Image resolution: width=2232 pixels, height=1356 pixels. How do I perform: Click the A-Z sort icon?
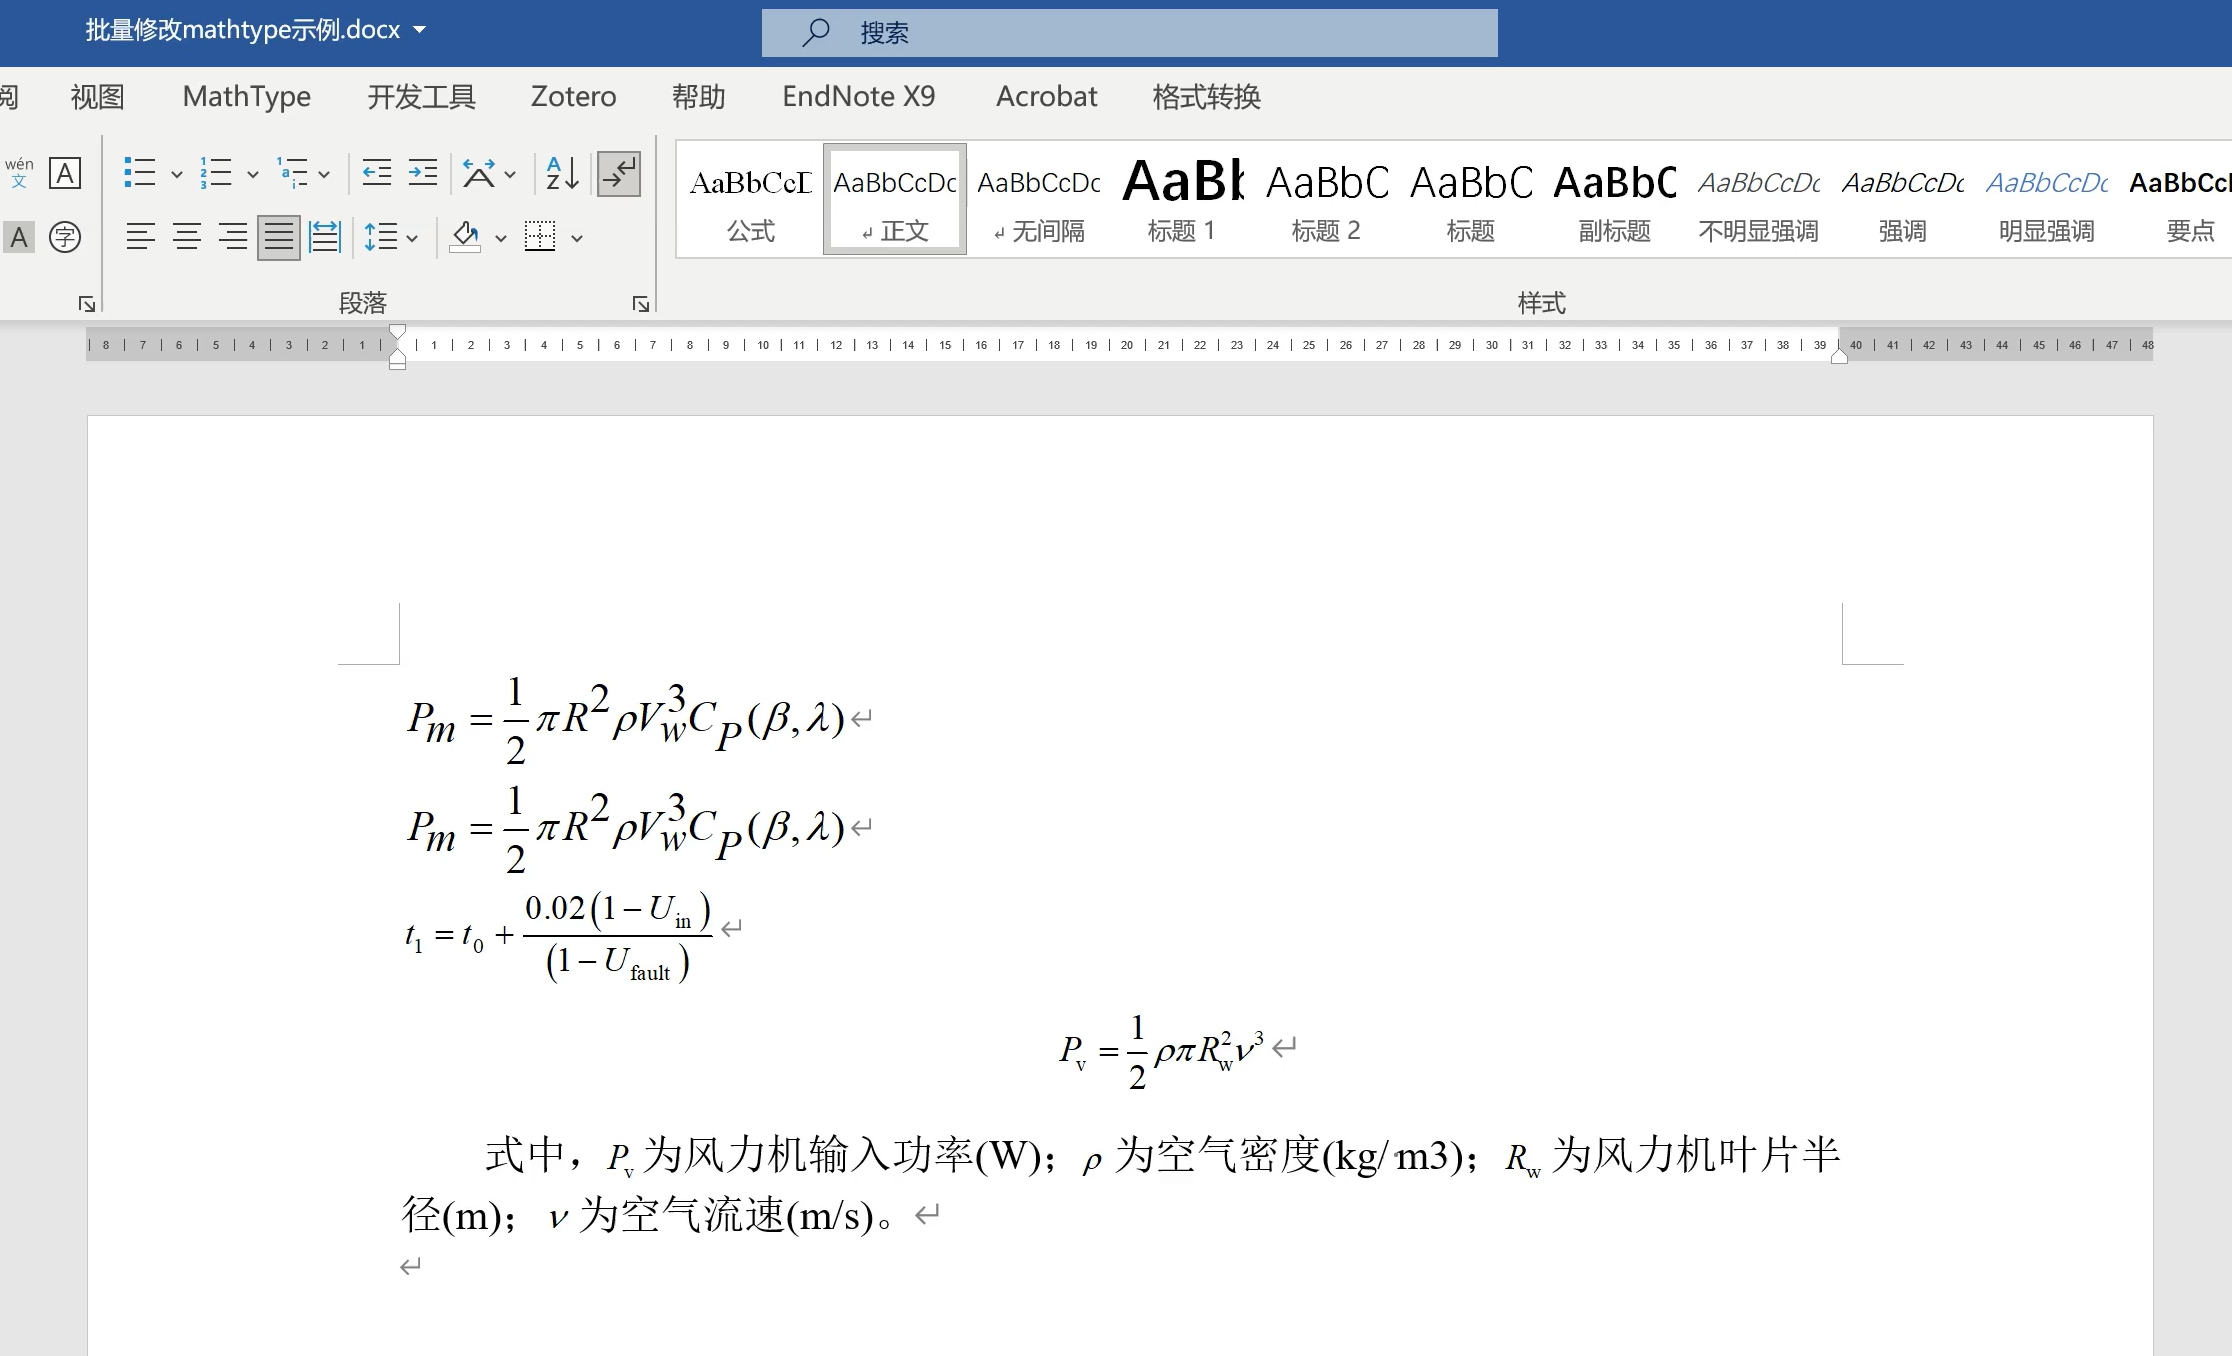click(562, 173)
